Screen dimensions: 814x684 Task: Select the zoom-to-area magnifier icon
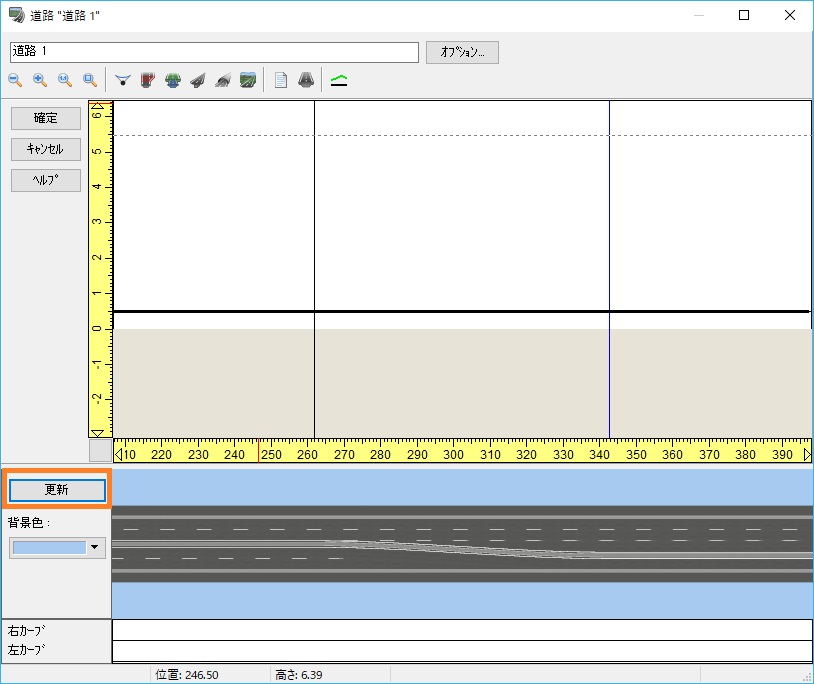click(90, 80)
